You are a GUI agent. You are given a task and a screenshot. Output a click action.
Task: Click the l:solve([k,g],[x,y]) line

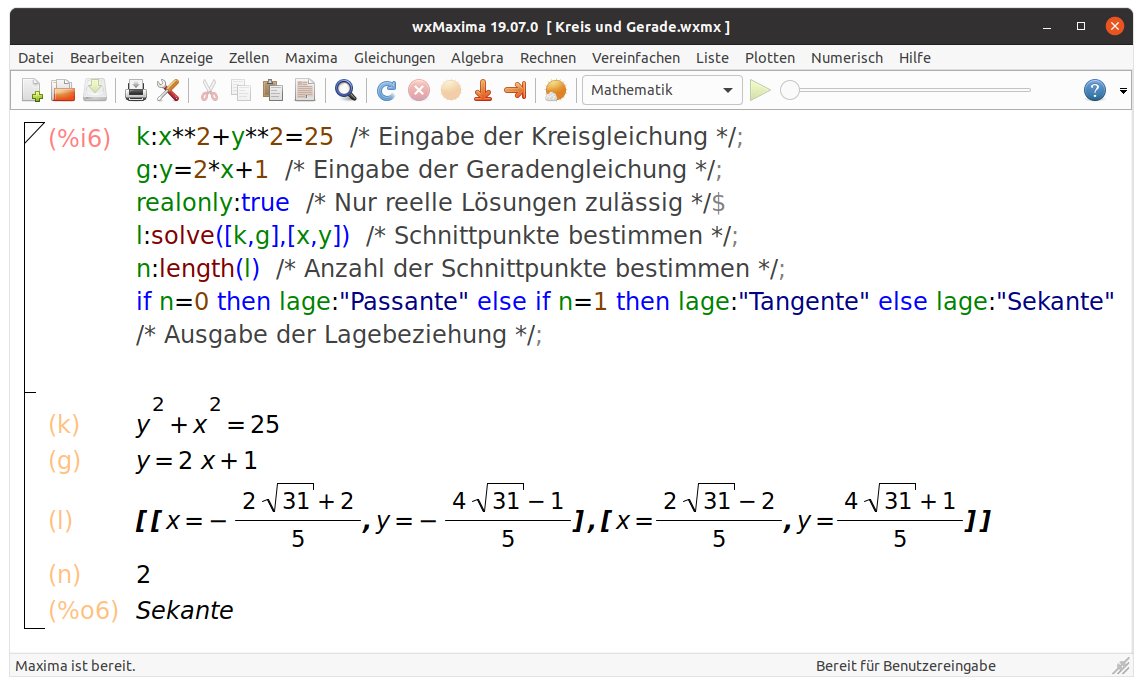coord(243,235)
